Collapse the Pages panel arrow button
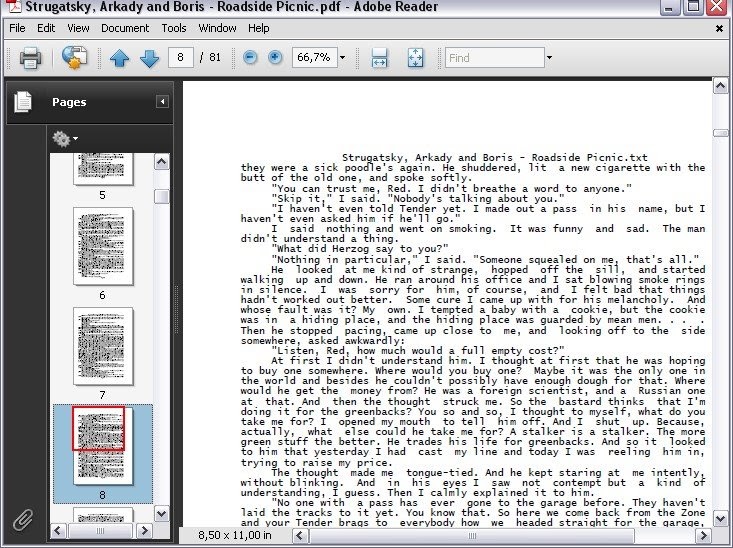 162,101
